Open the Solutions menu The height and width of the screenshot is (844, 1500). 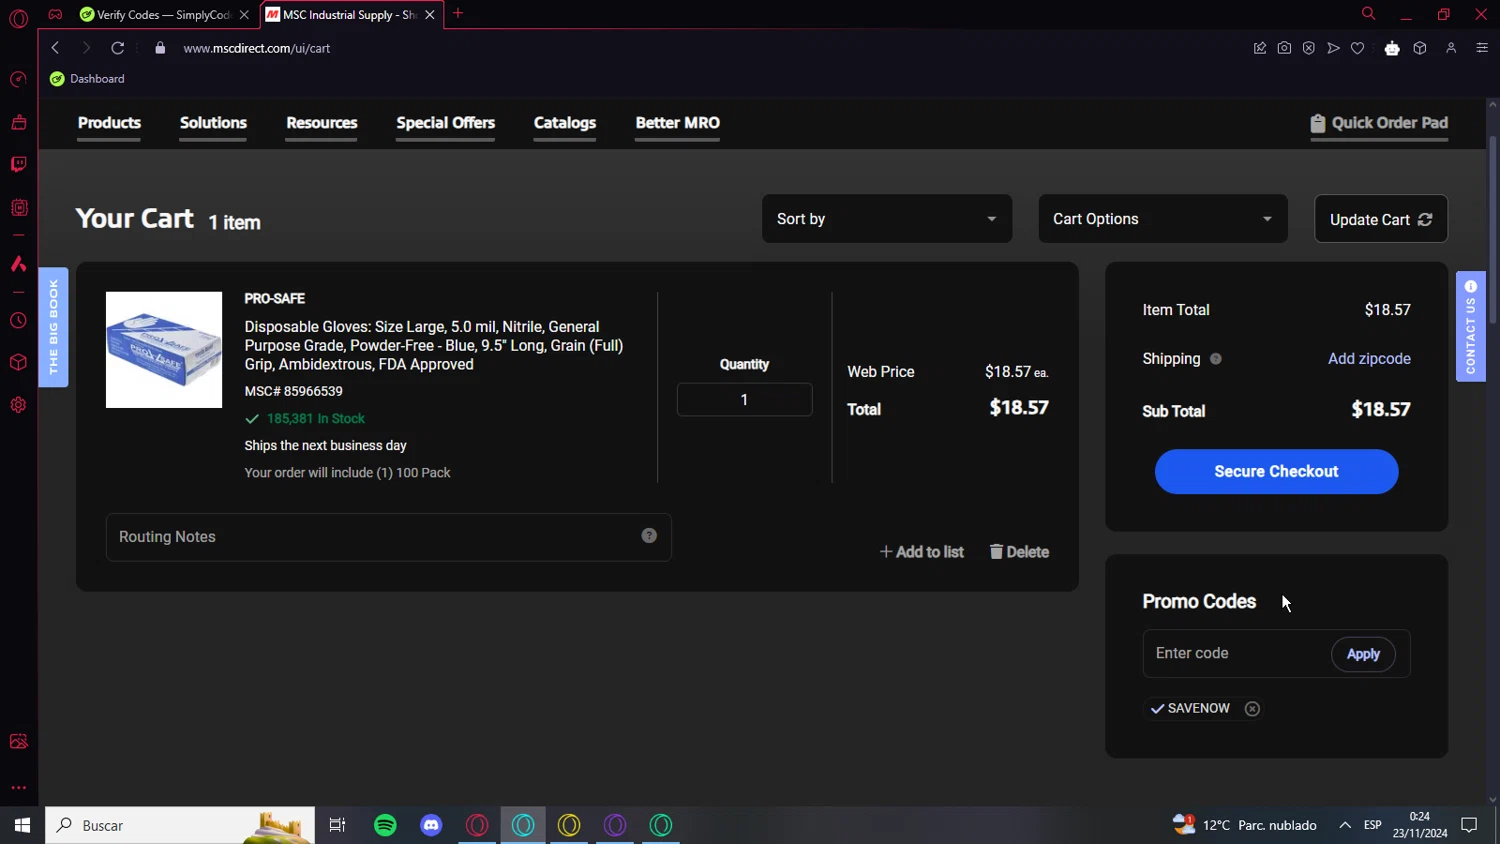click(213, 123)
